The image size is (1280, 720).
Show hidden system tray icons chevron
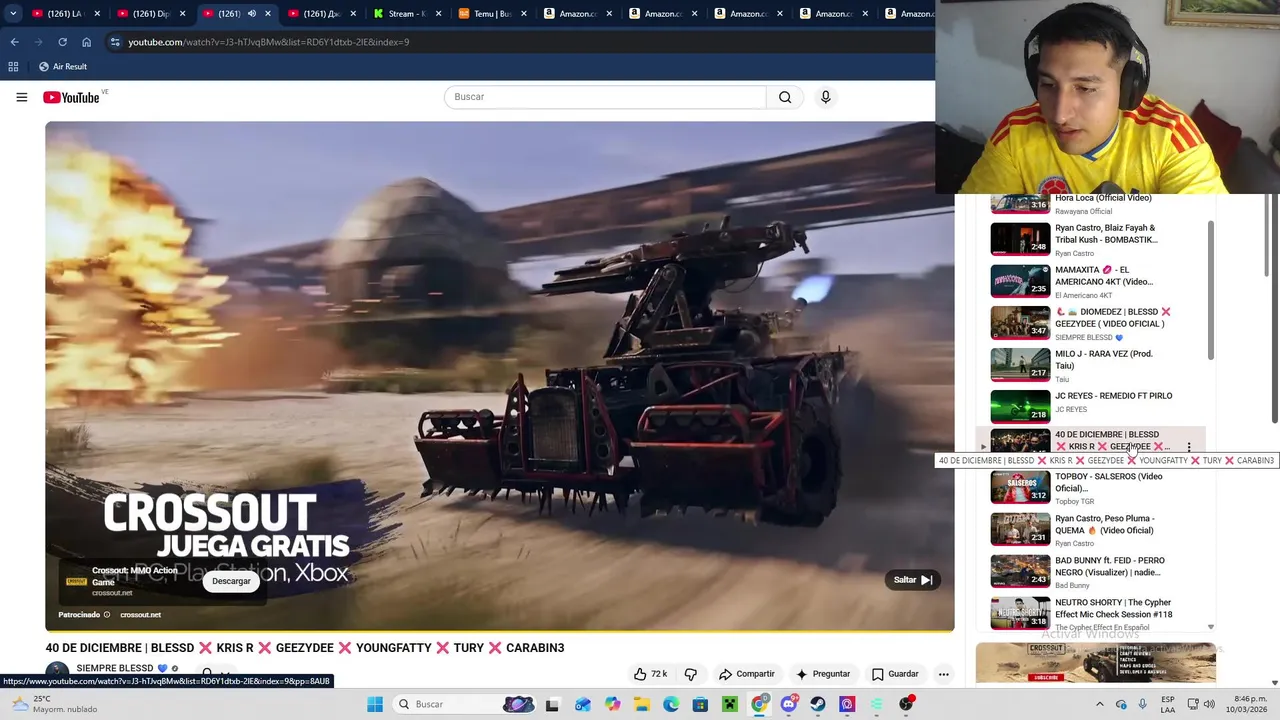click(x=1099, y=704)
